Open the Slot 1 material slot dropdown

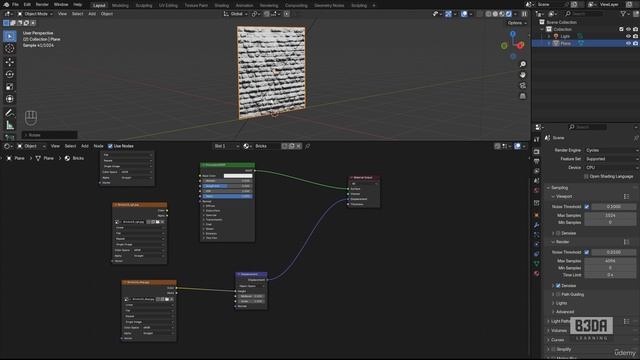click(227, 146)
